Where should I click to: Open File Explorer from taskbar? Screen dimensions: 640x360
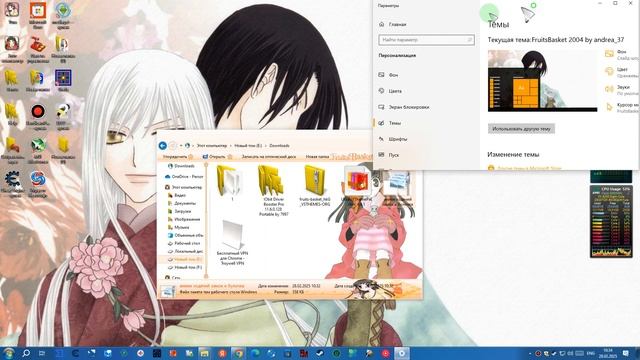pyautogui.click(x=205, y=353)
